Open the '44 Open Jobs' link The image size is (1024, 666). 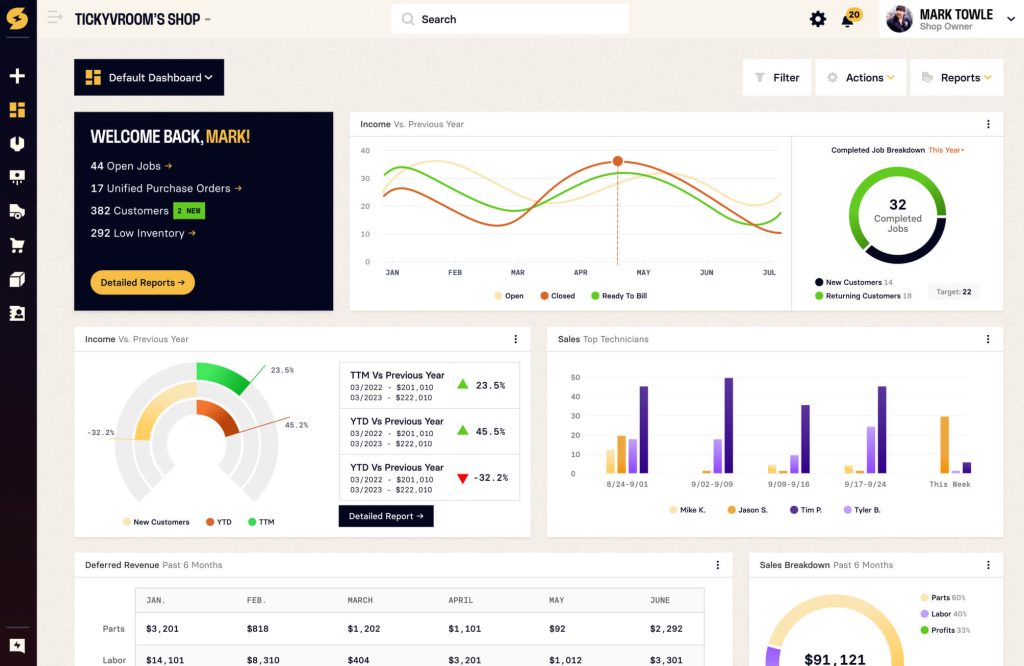click(129, 165)
